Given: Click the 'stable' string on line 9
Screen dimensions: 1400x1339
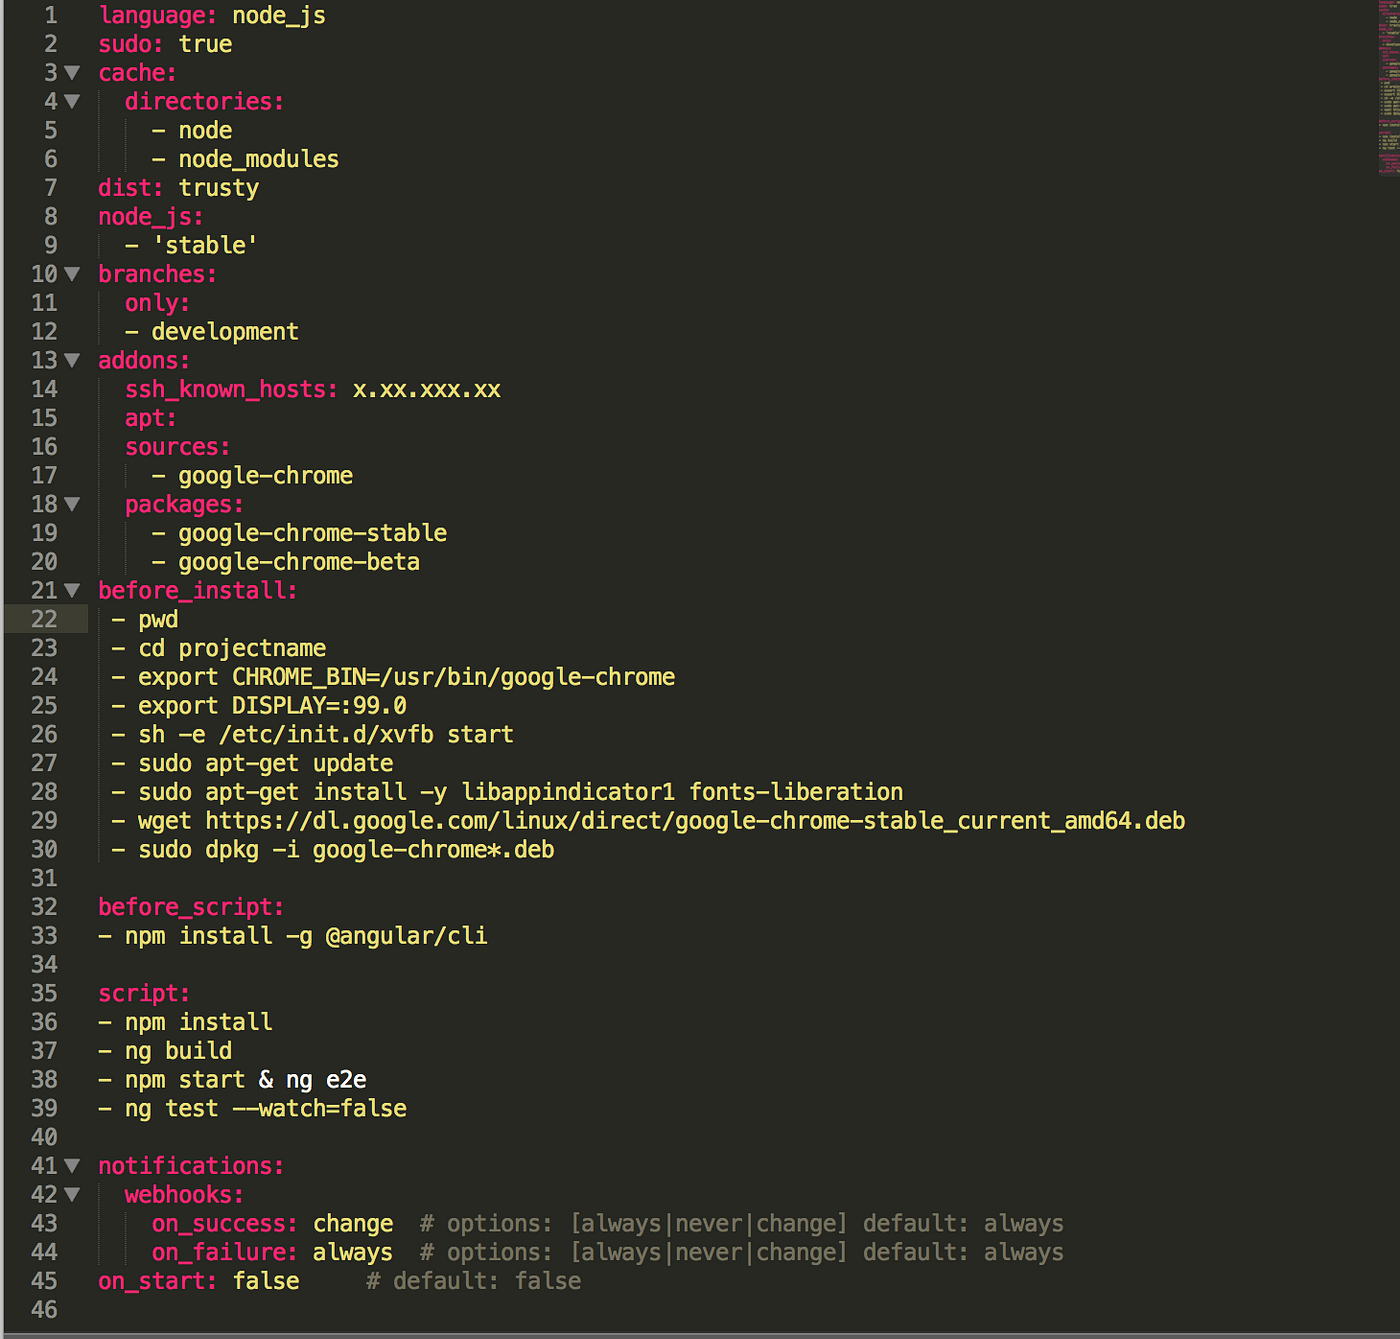Looking at the screenshot, I should (205, 246).
